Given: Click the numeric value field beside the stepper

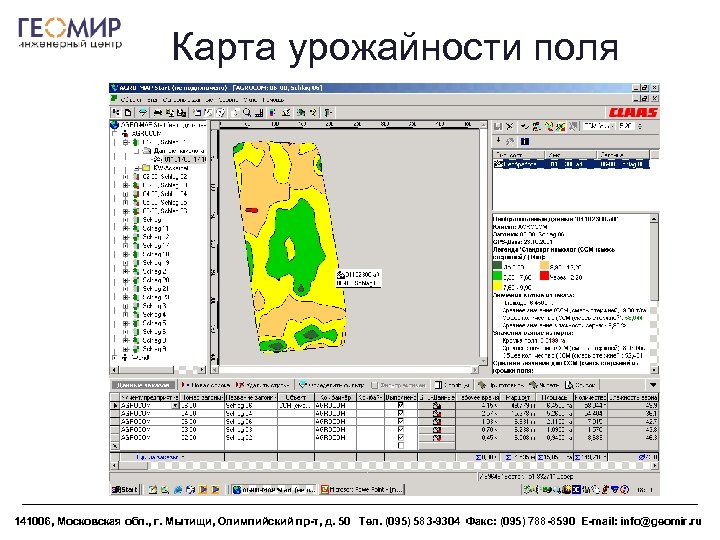Looking at the screenshot, I should (627, 126).
